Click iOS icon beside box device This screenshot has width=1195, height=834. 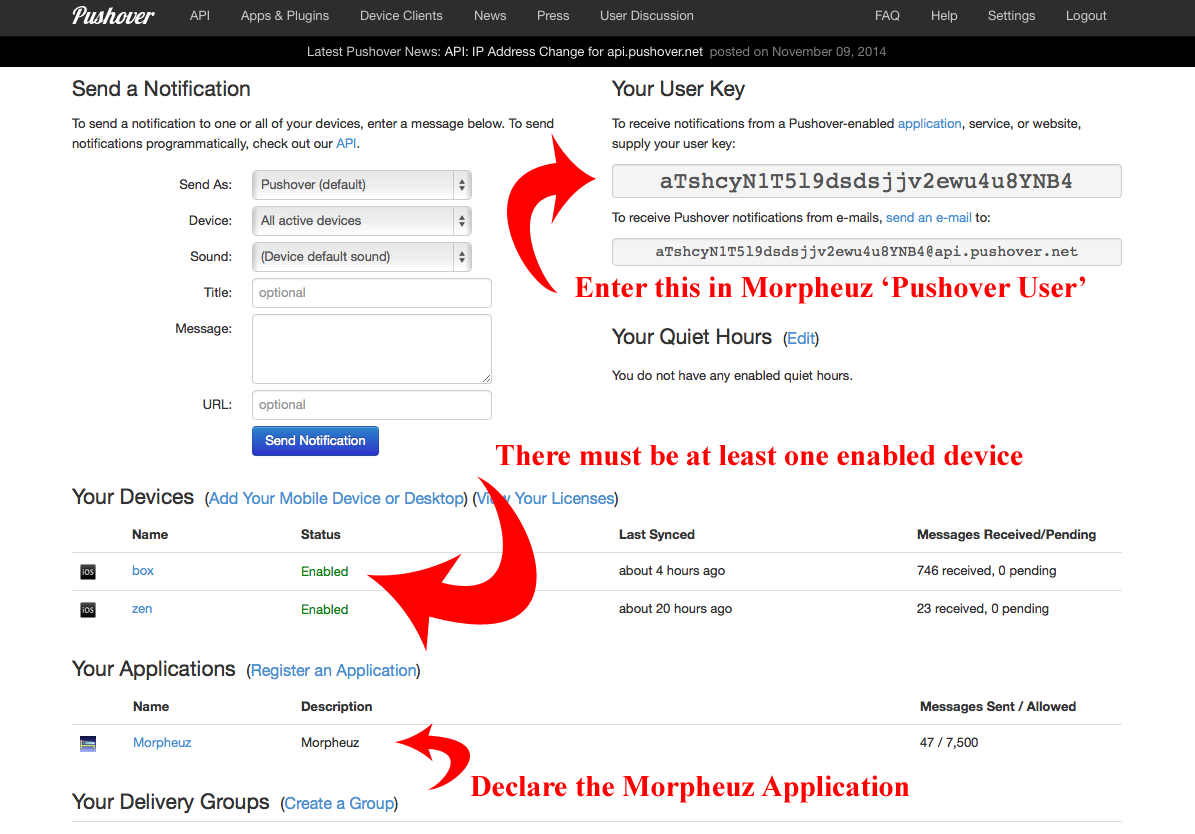pos(88,572)
